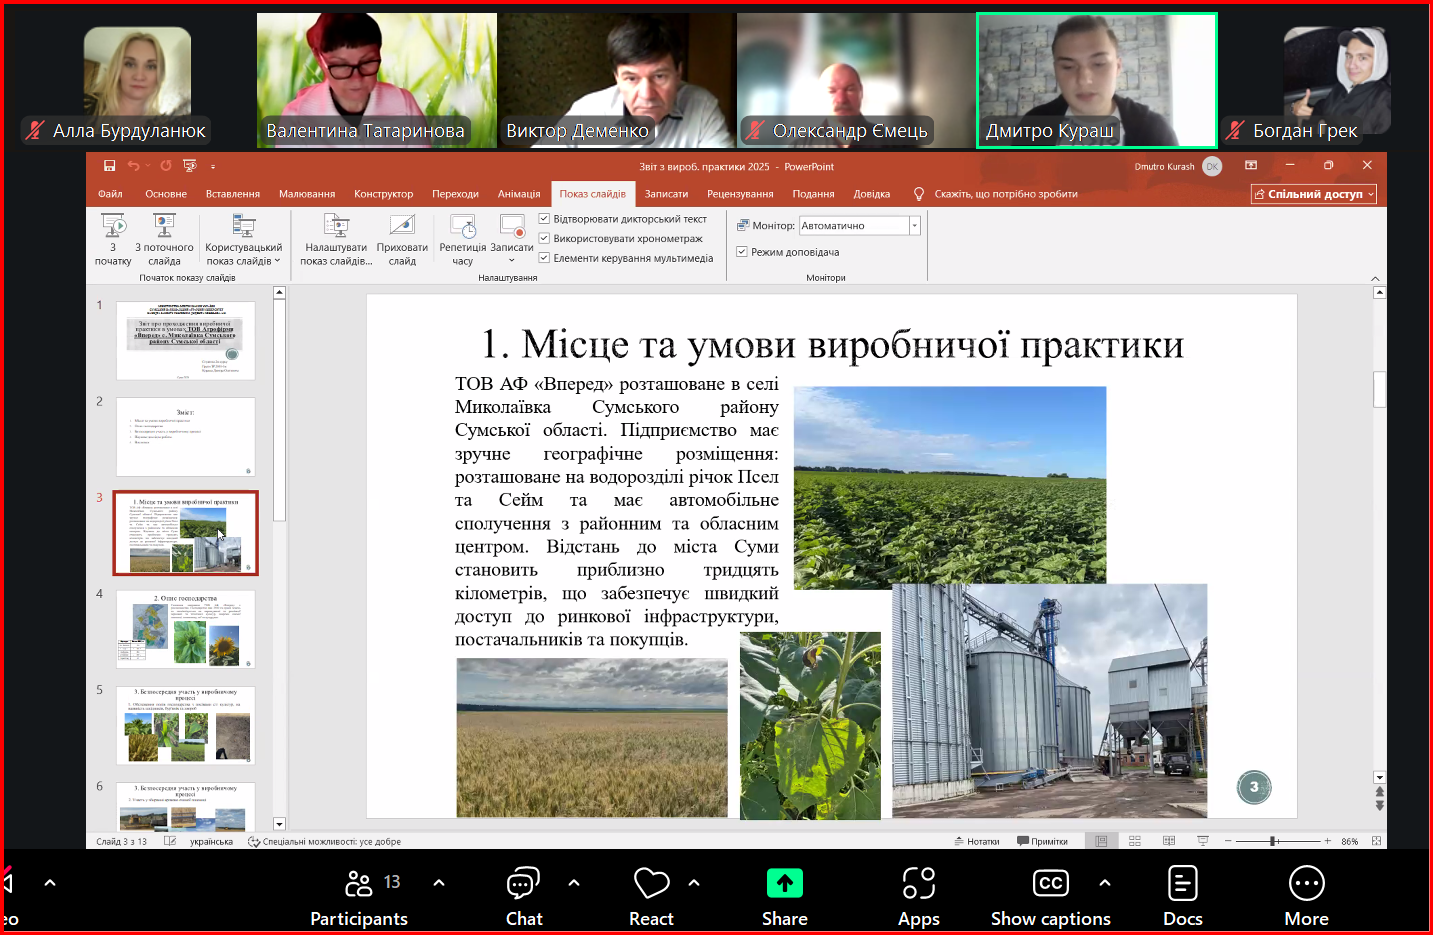Open the Монітор dropdown set to Автоматично
This screenshot has height=935, width=1433.
coord(914,226)
